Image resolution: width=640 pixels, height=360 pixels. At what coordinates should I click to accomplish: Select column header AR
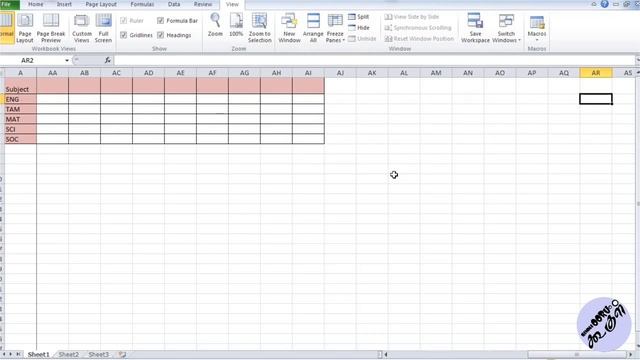pyautogui.click(x=596, y=73)
